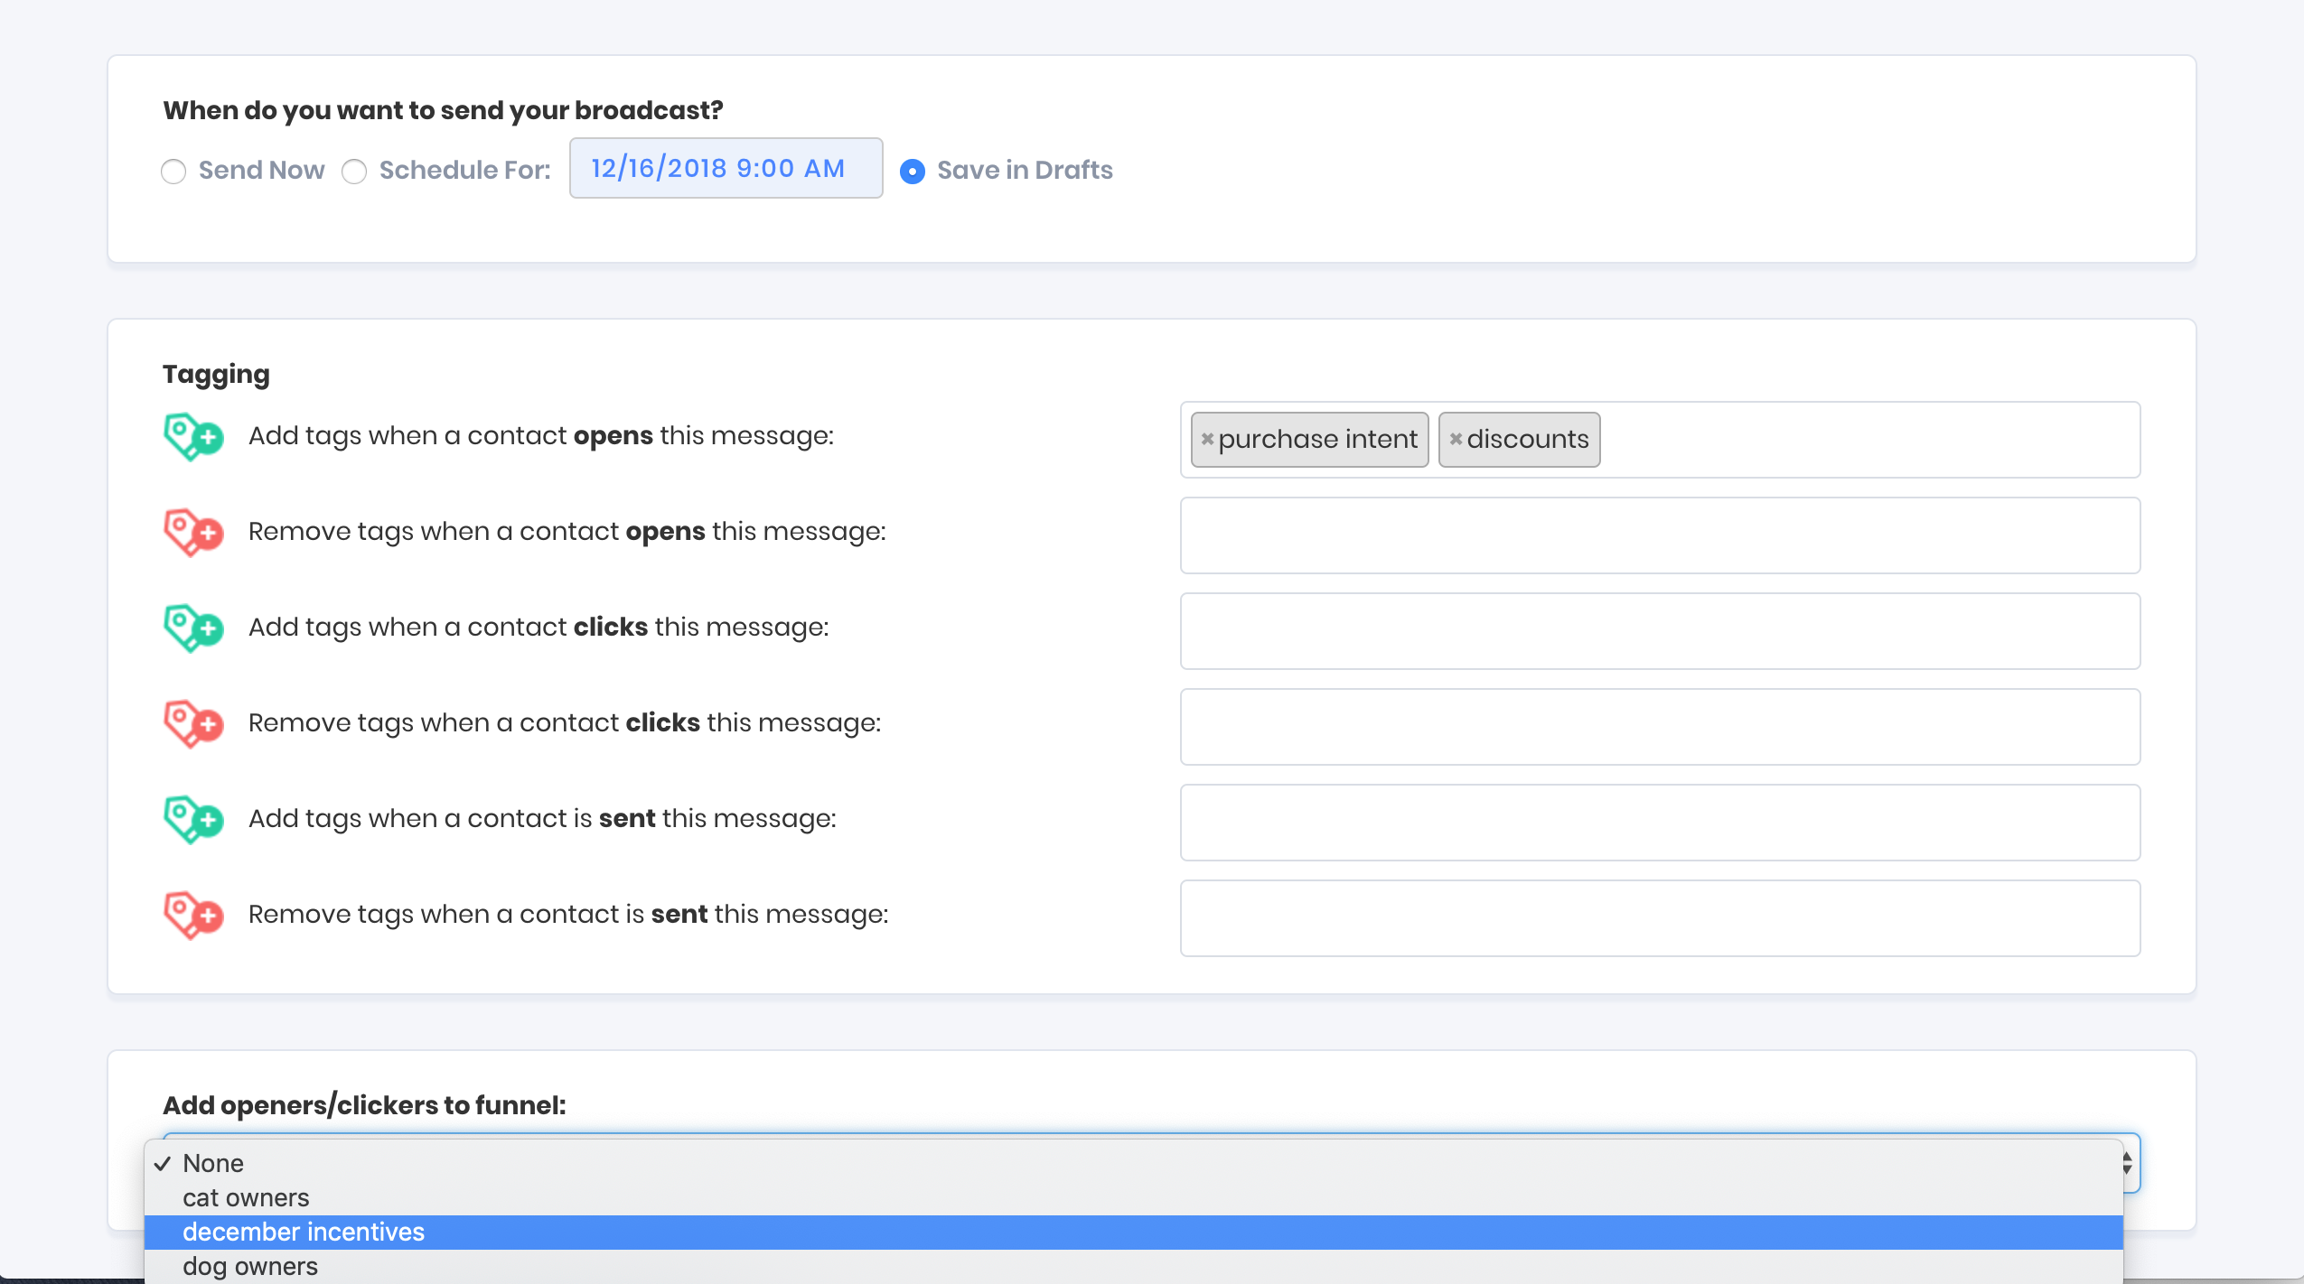This screenshot has width=2304, height=1284.
Task: Remove the 'purchase intent' tag via x
Action: [1207, 439]
